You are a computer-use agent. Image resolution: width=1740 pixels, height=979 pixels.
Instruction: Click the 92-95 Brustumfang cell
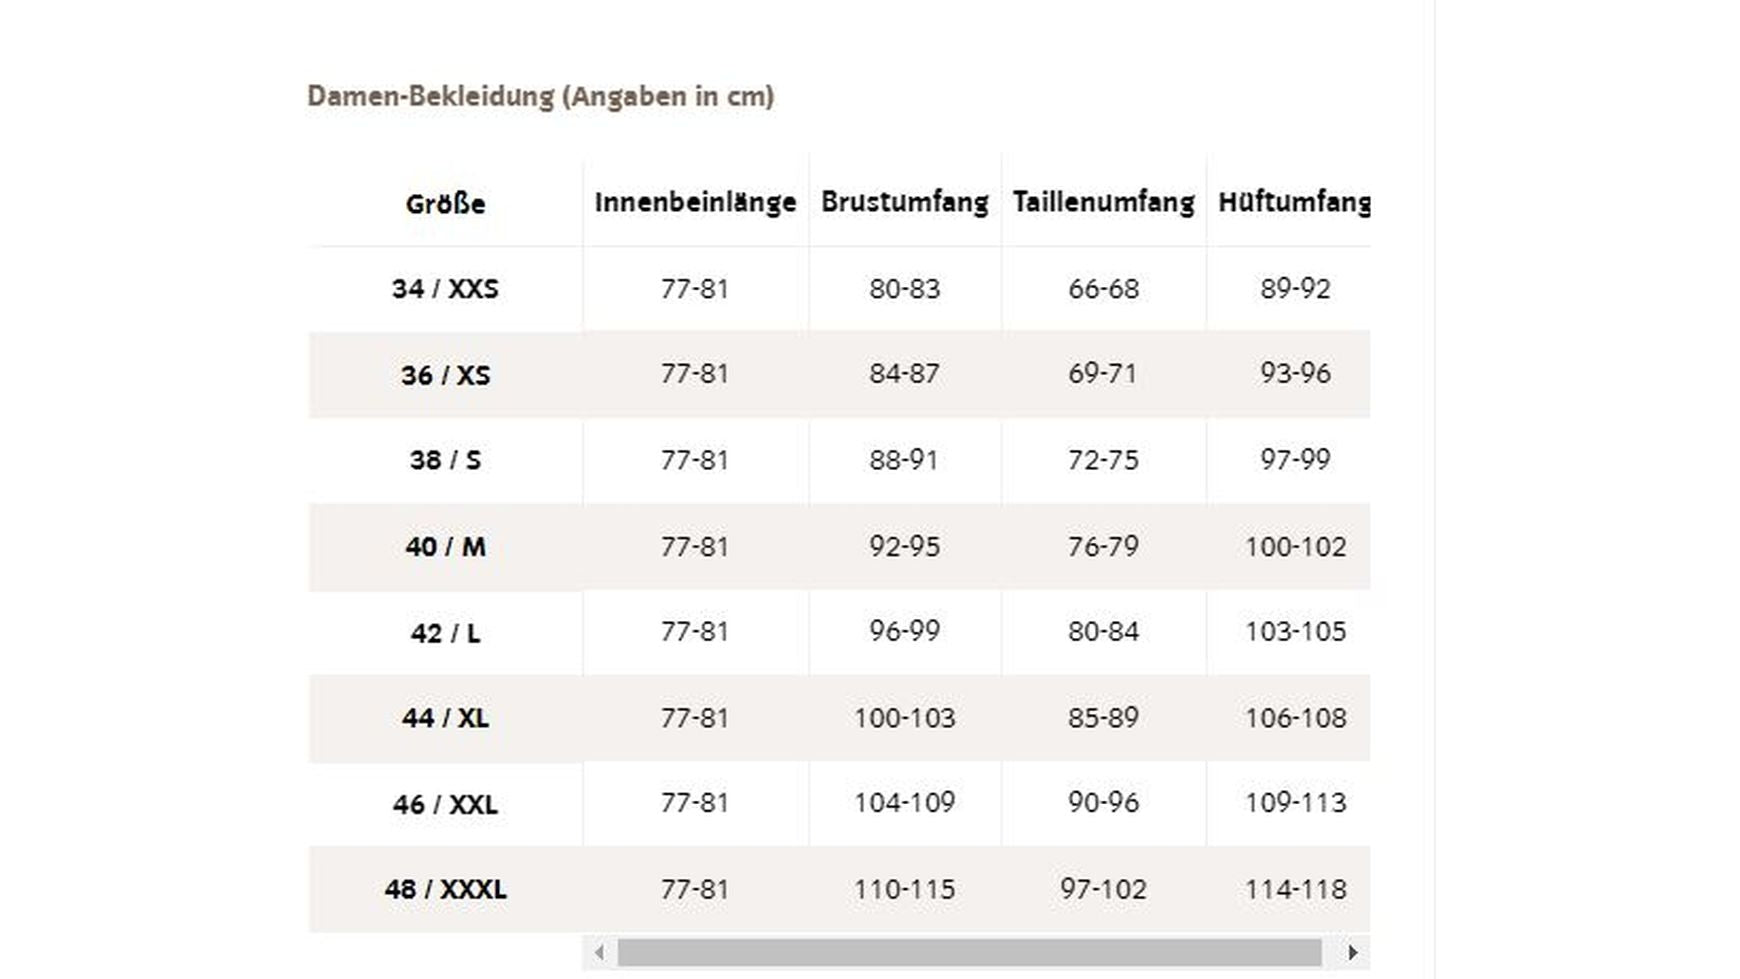(904, 547)
